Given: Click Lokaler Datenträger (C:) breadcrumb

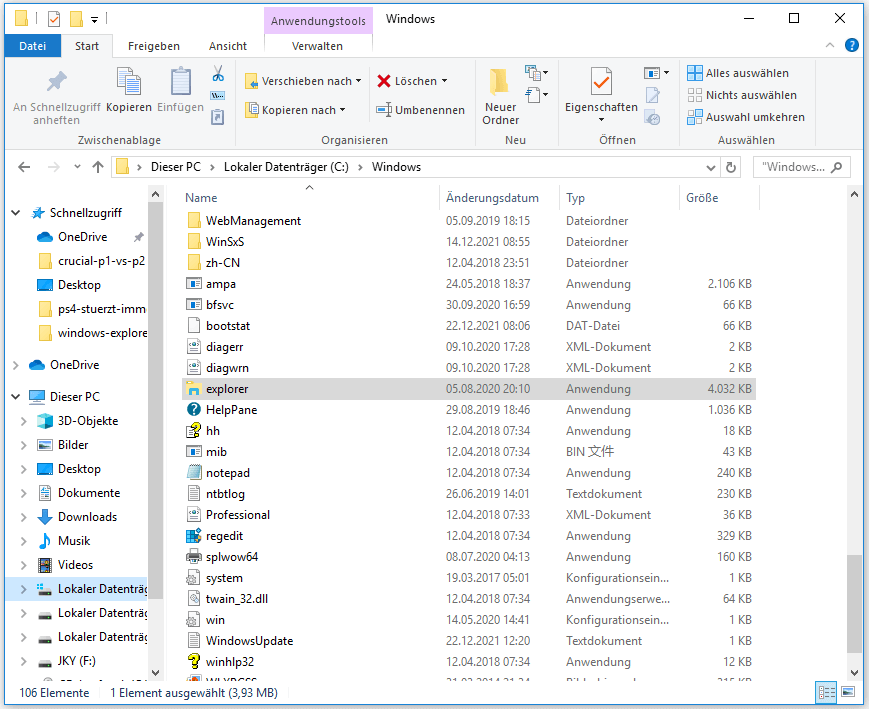Looking at the screenshot, I should point(286,167).
